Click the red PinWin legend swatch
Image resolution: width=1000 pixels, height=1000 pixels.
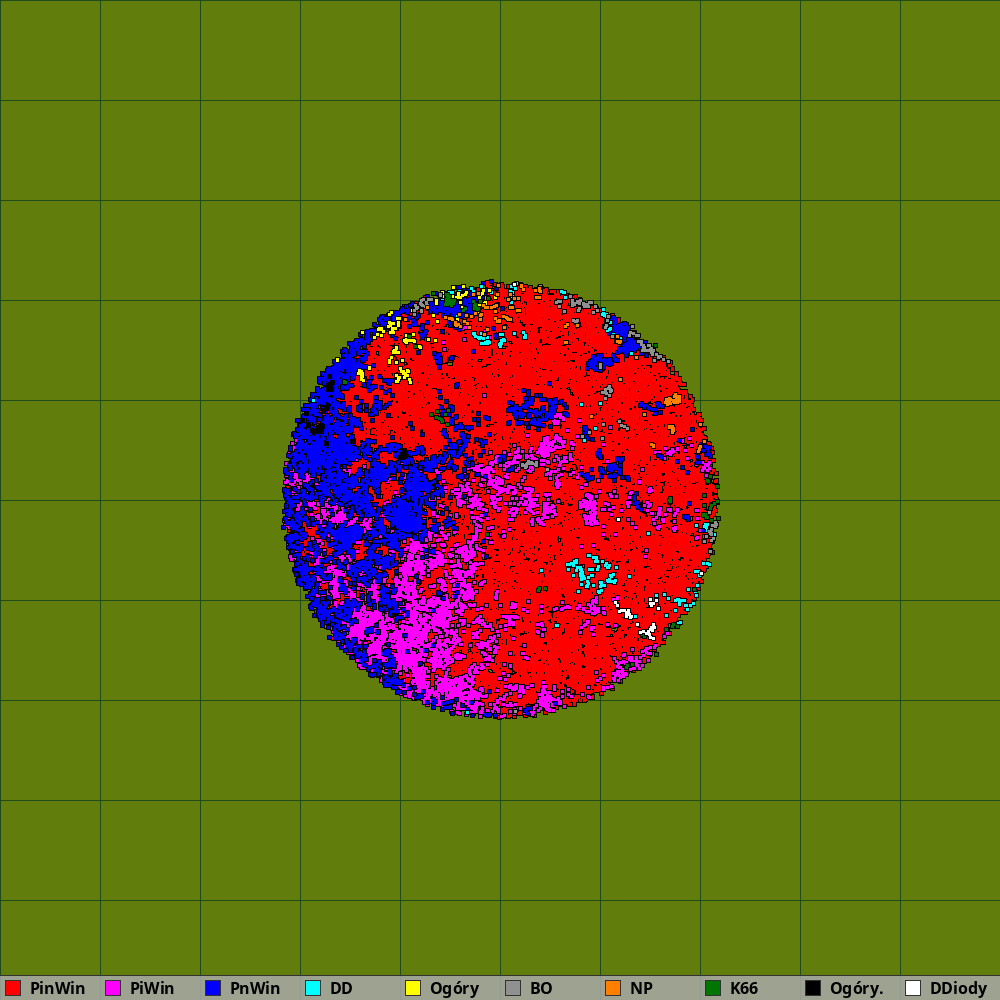pyautogui.click(x=13, y=988)
